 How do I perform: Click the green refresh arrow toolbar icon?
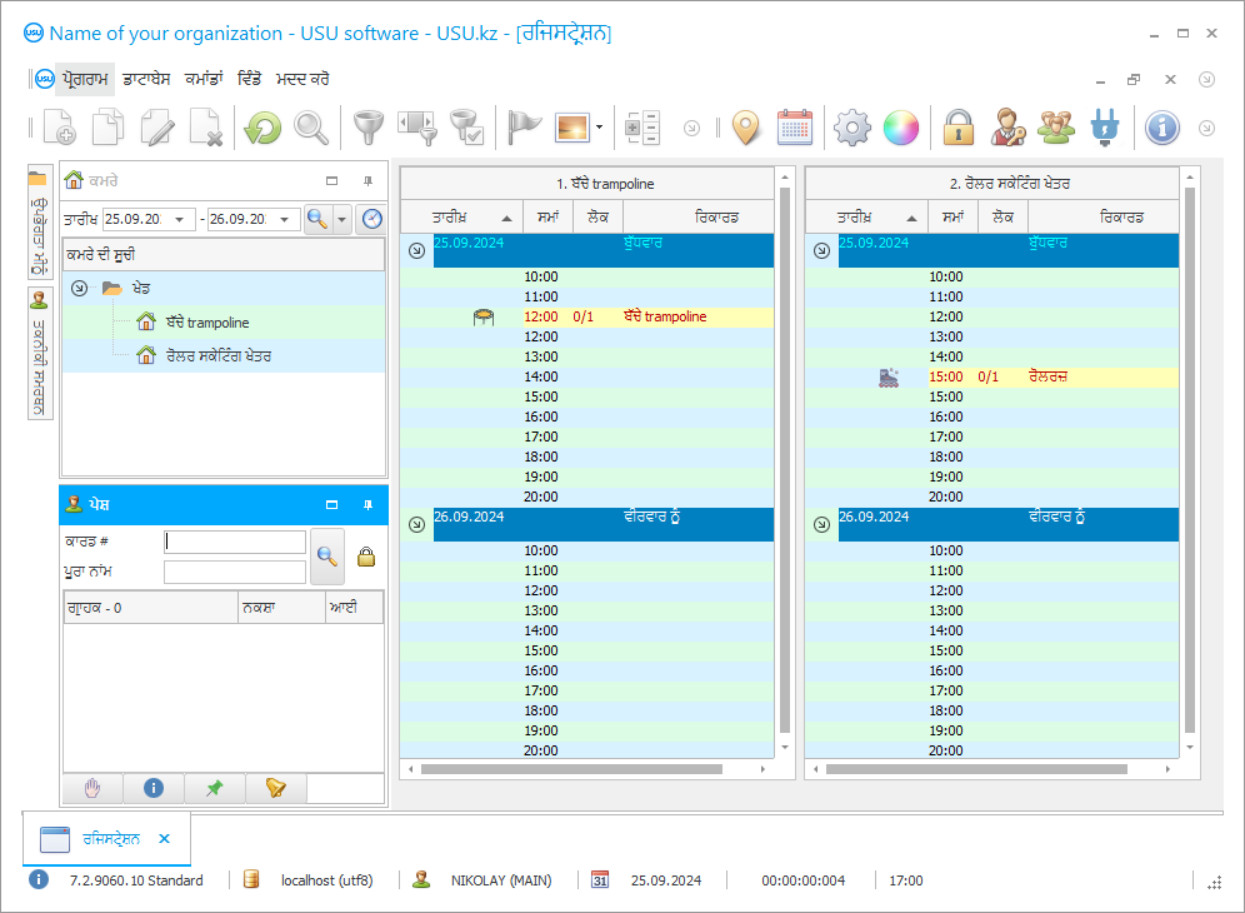(263, 128)
